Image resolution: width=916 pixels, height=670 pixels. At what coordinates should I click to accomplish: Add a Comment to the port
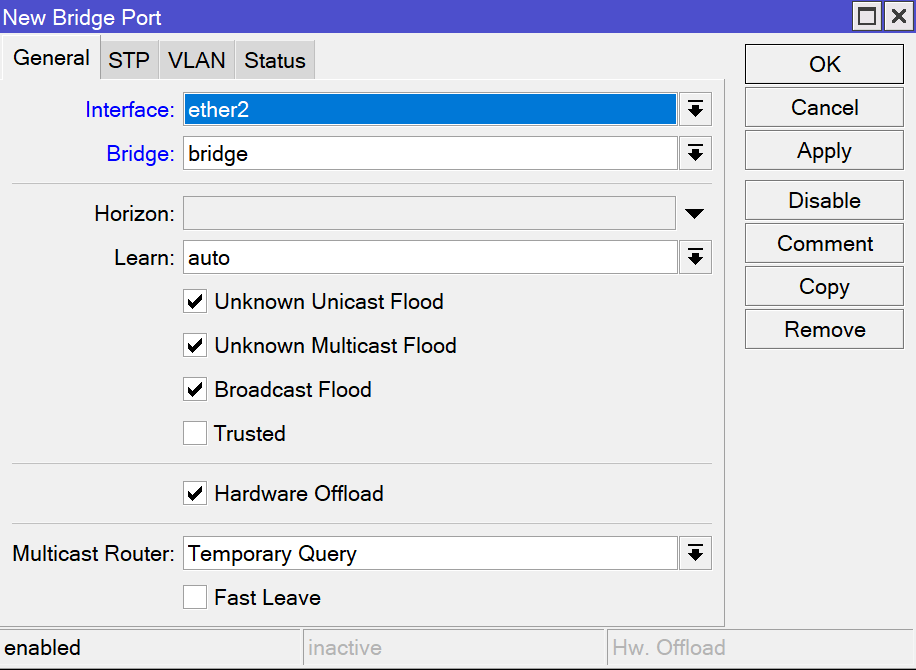824,244
